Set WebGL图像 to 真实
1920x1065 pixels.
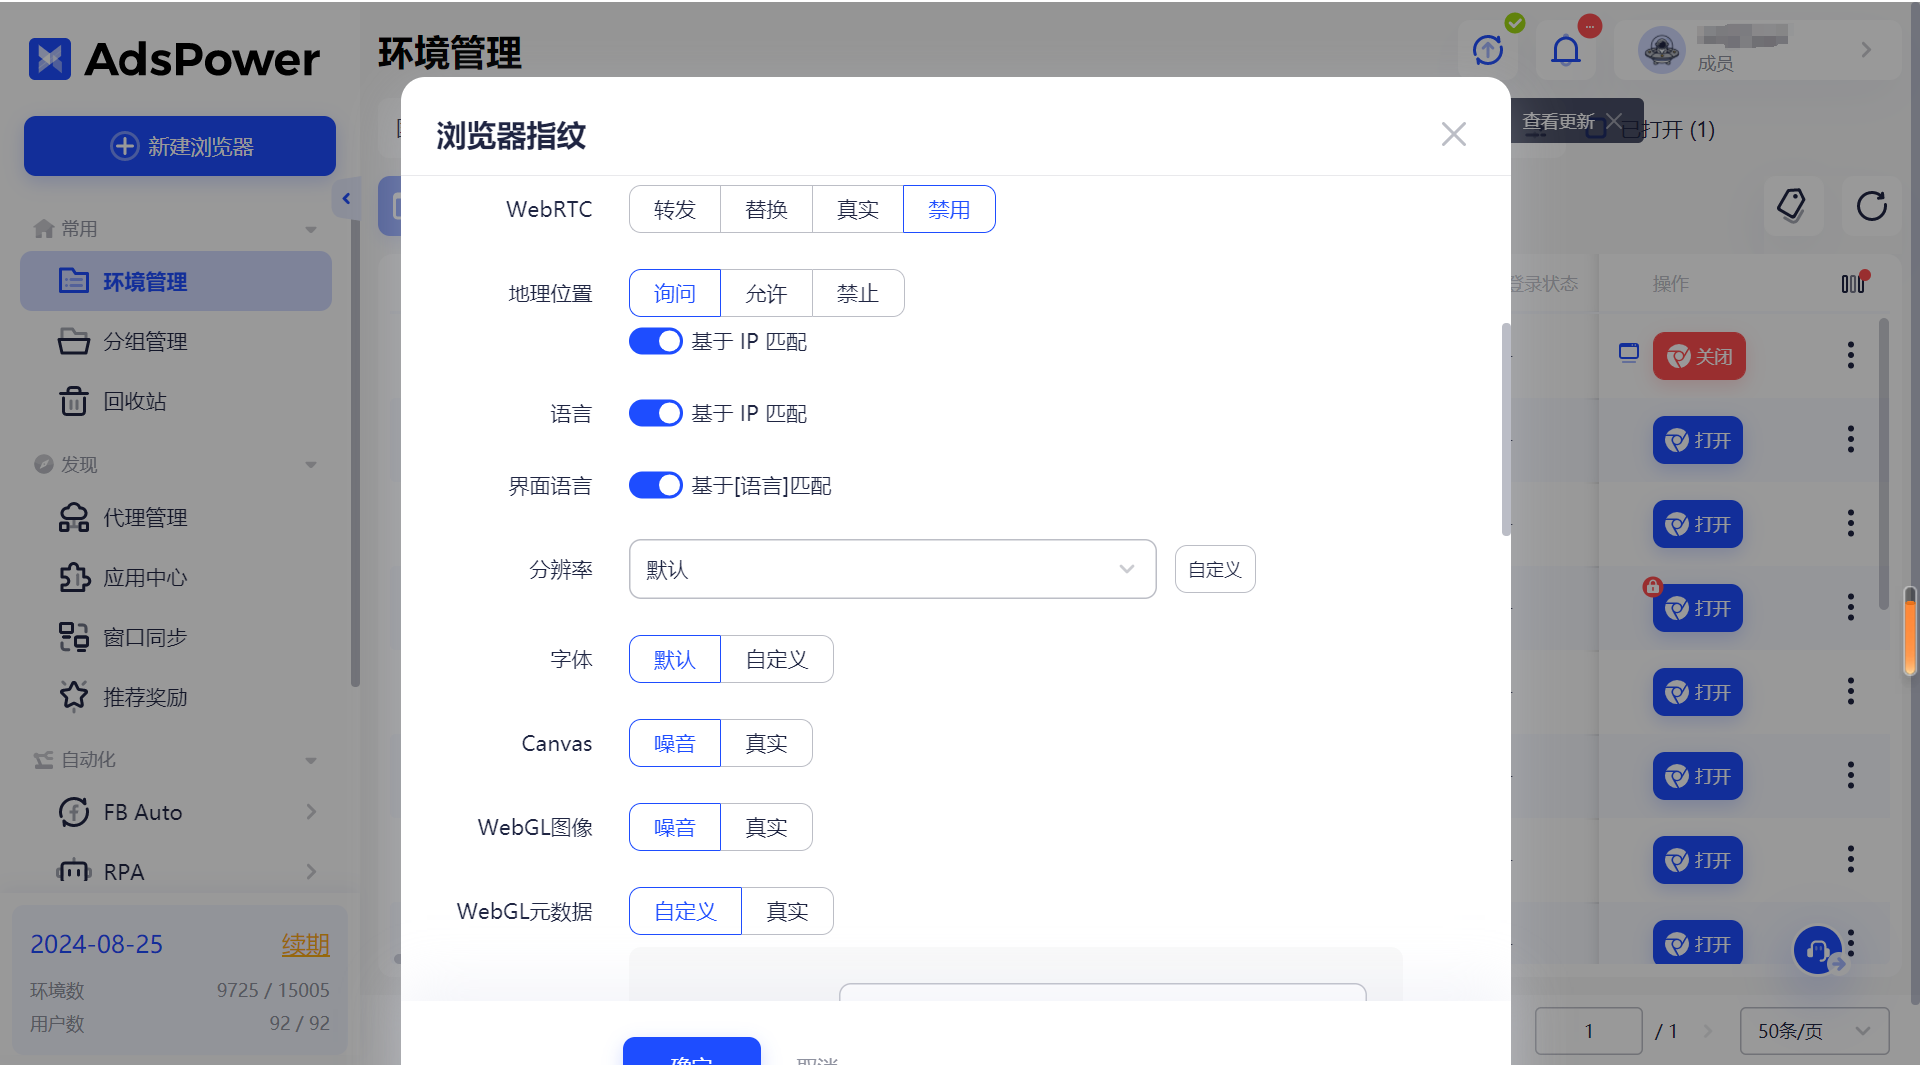pyautogui.click(x=766, y=827)
